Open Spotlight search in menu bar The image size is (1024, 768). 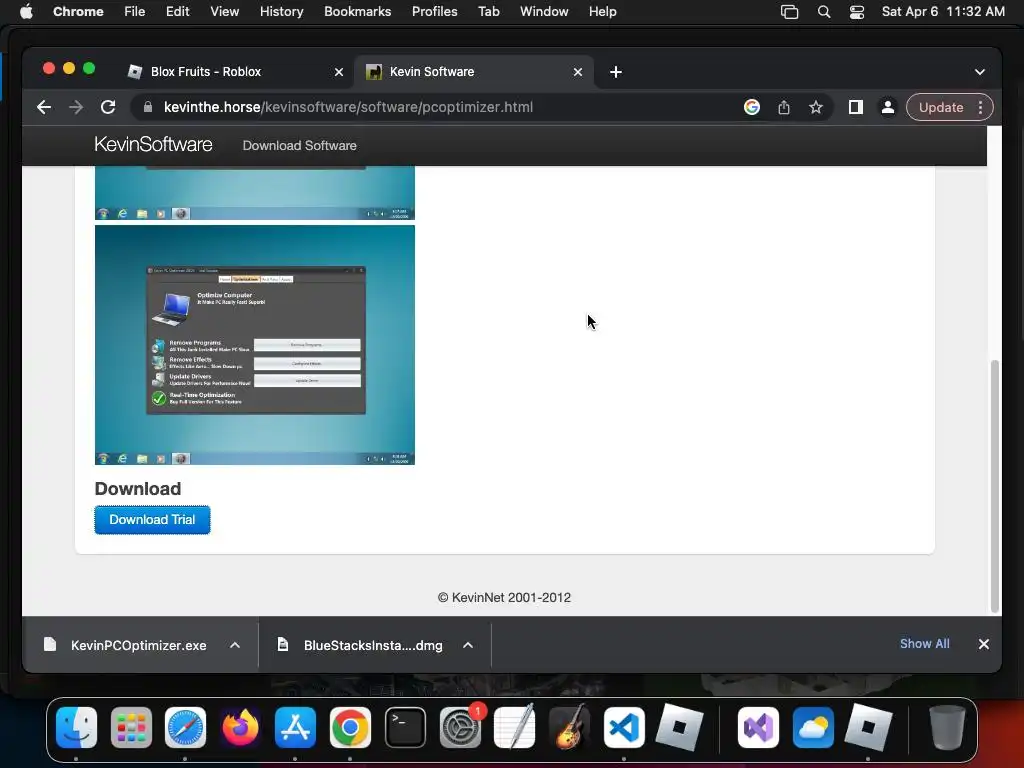point(824,12)
